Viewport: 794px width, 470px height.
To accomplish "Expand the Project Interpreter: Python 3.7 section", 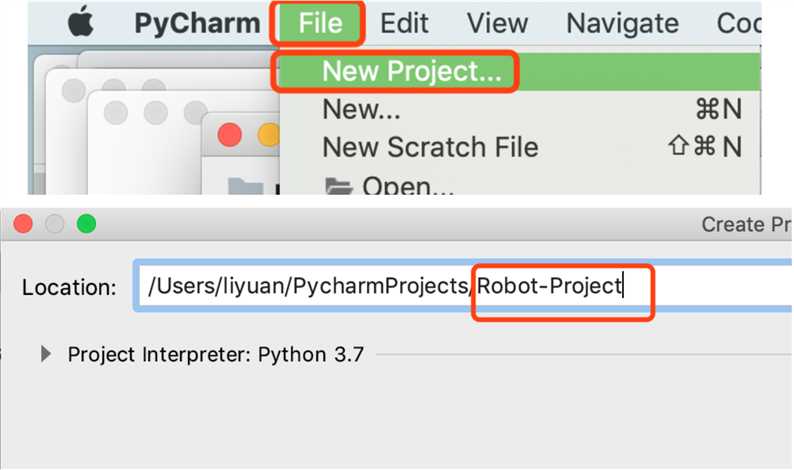I will point(46,354).
